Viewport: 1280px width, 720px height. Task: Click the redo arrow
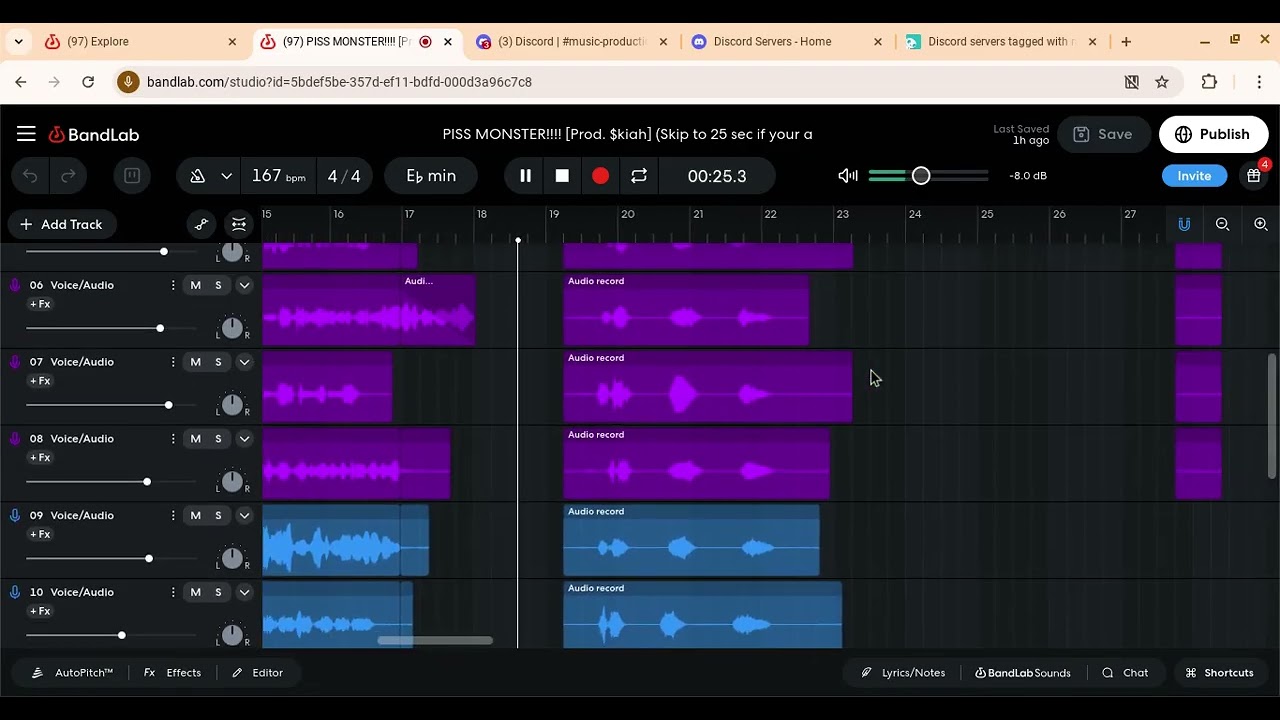pos(68,176)
